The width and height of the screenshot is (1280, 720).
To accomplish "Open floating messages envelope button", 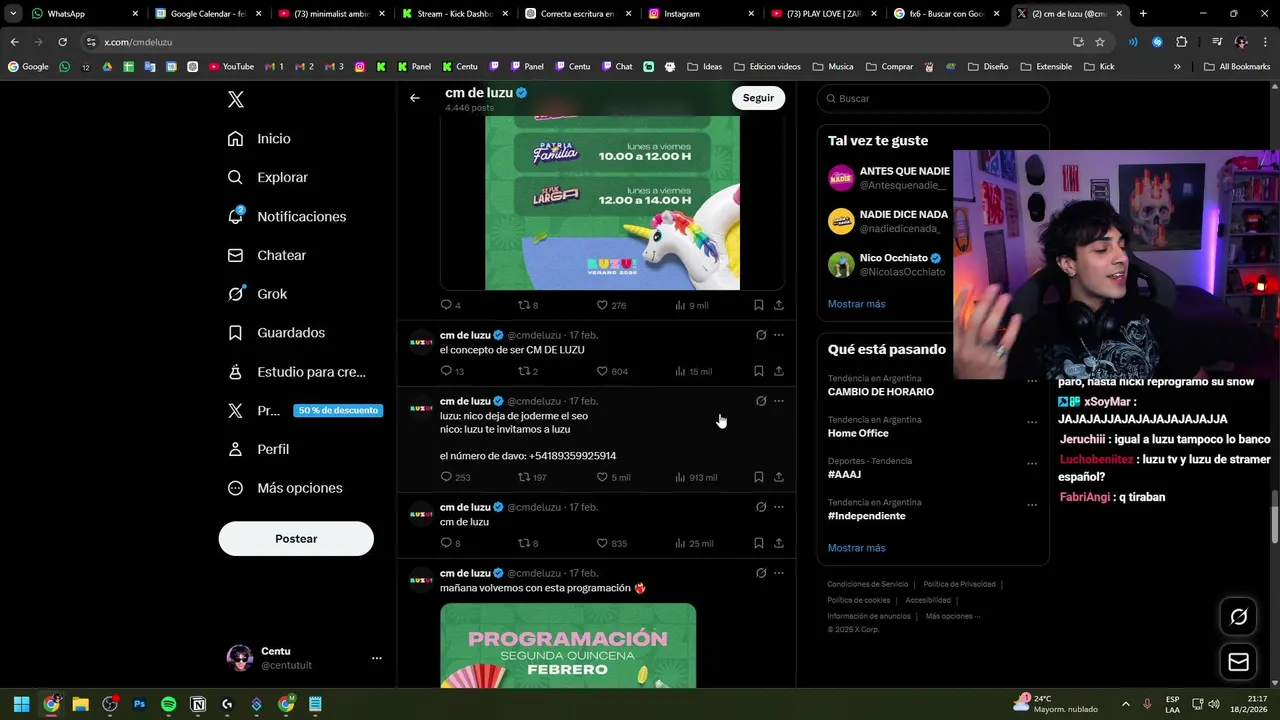I will point(1238,662).
